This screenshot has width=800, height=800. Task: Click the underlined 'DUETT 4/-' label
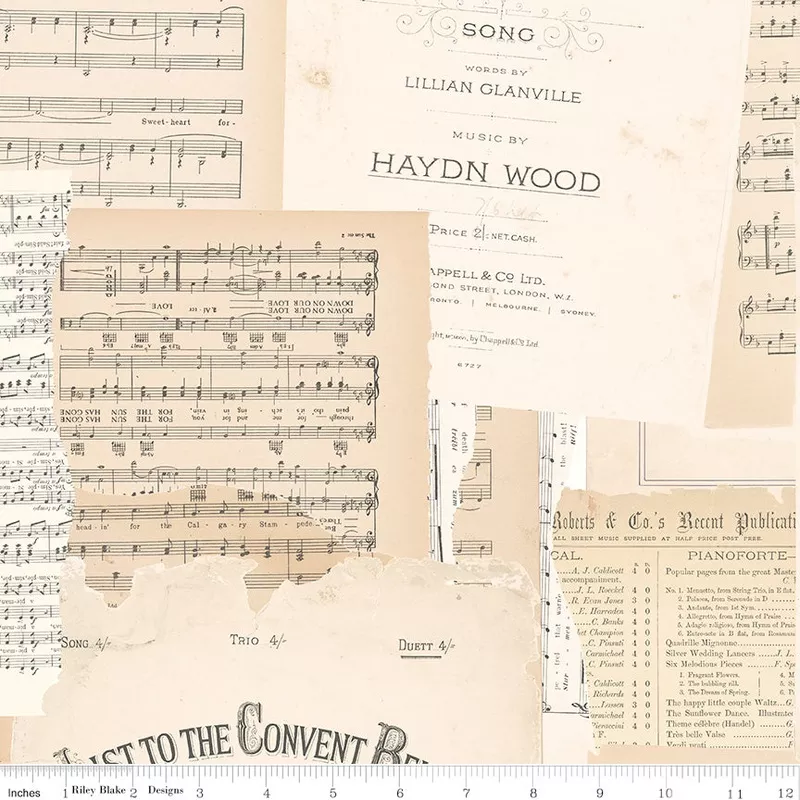click(426, 647)
